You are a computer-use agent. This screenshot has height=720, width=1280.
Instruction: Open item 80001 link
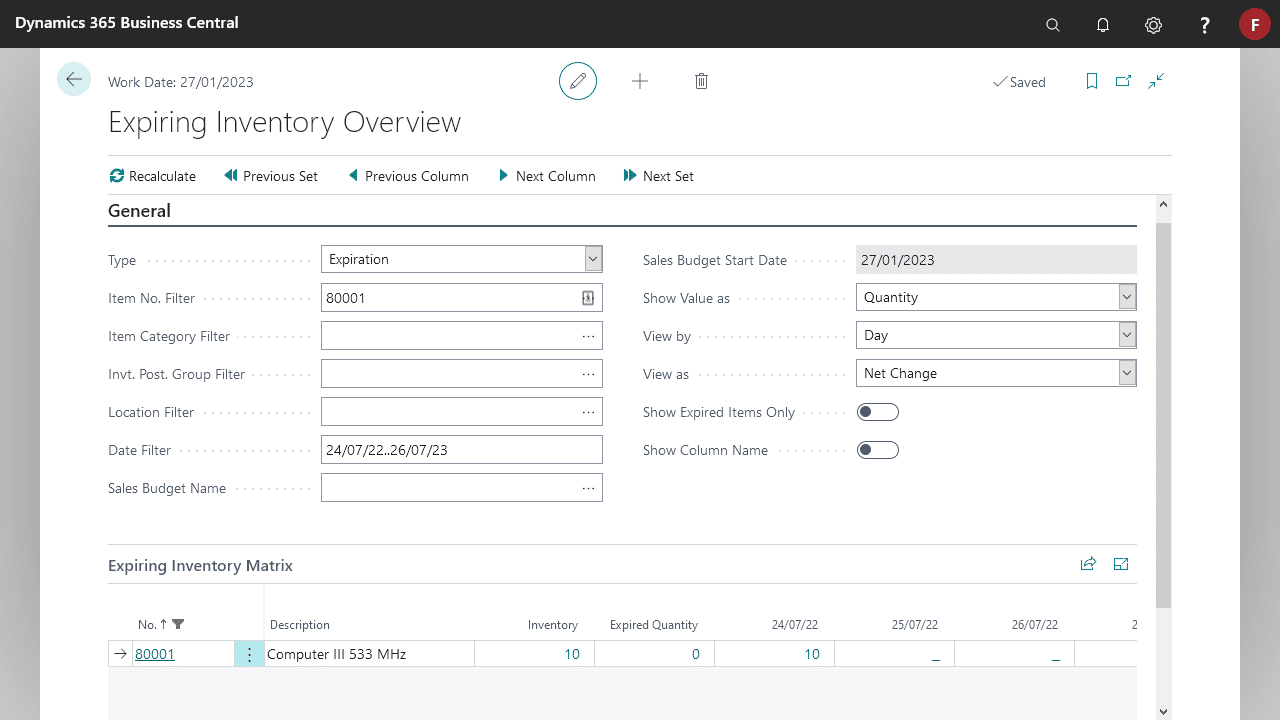click(x=155, y=654)
